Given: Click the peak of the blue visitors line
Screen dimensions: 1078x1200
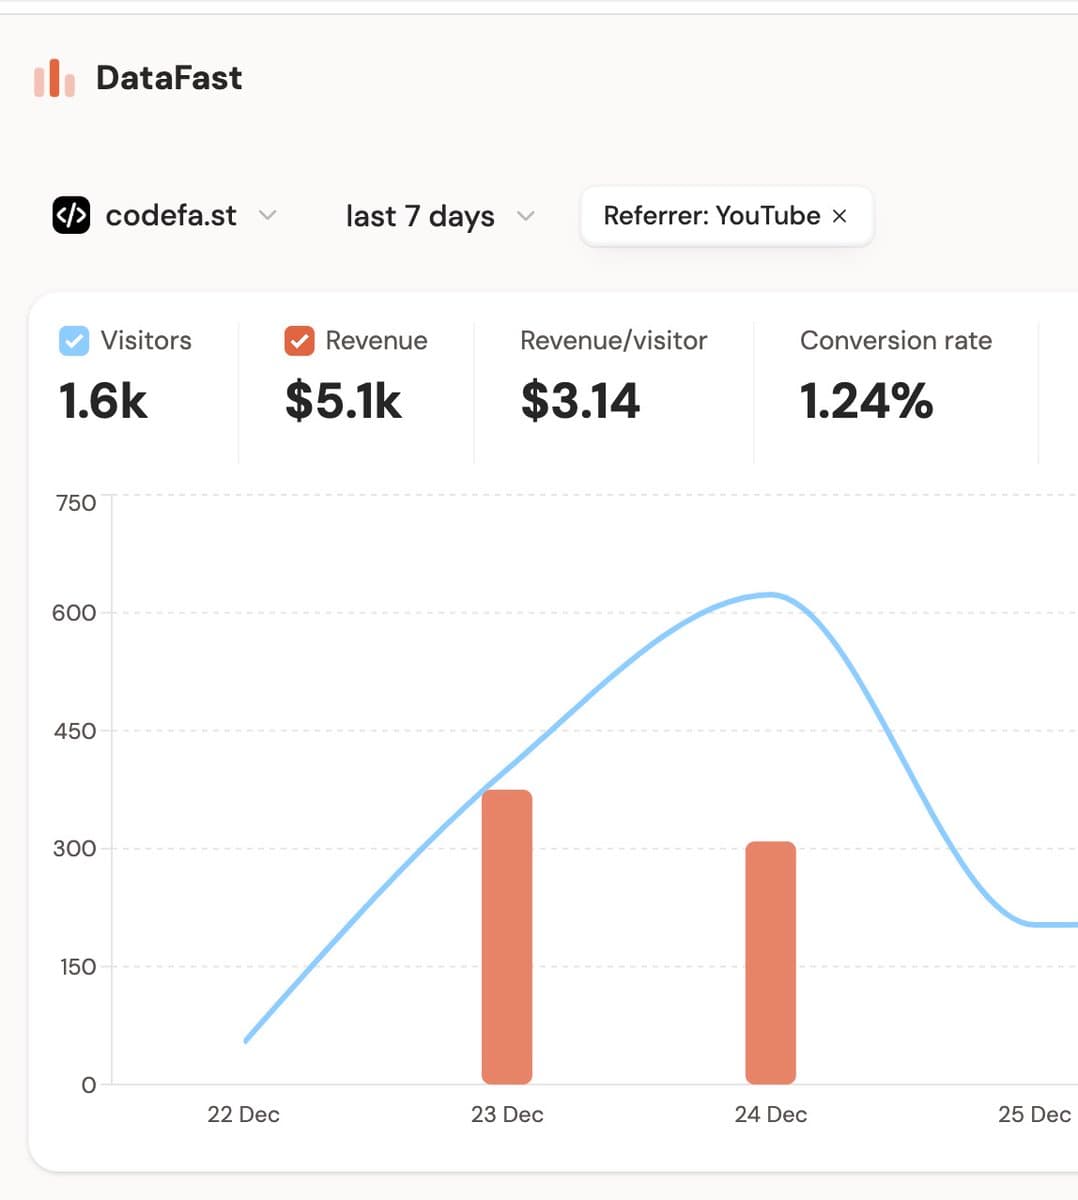Looking at the screenshot, I should pyautogui.click(x=770, y=595).
